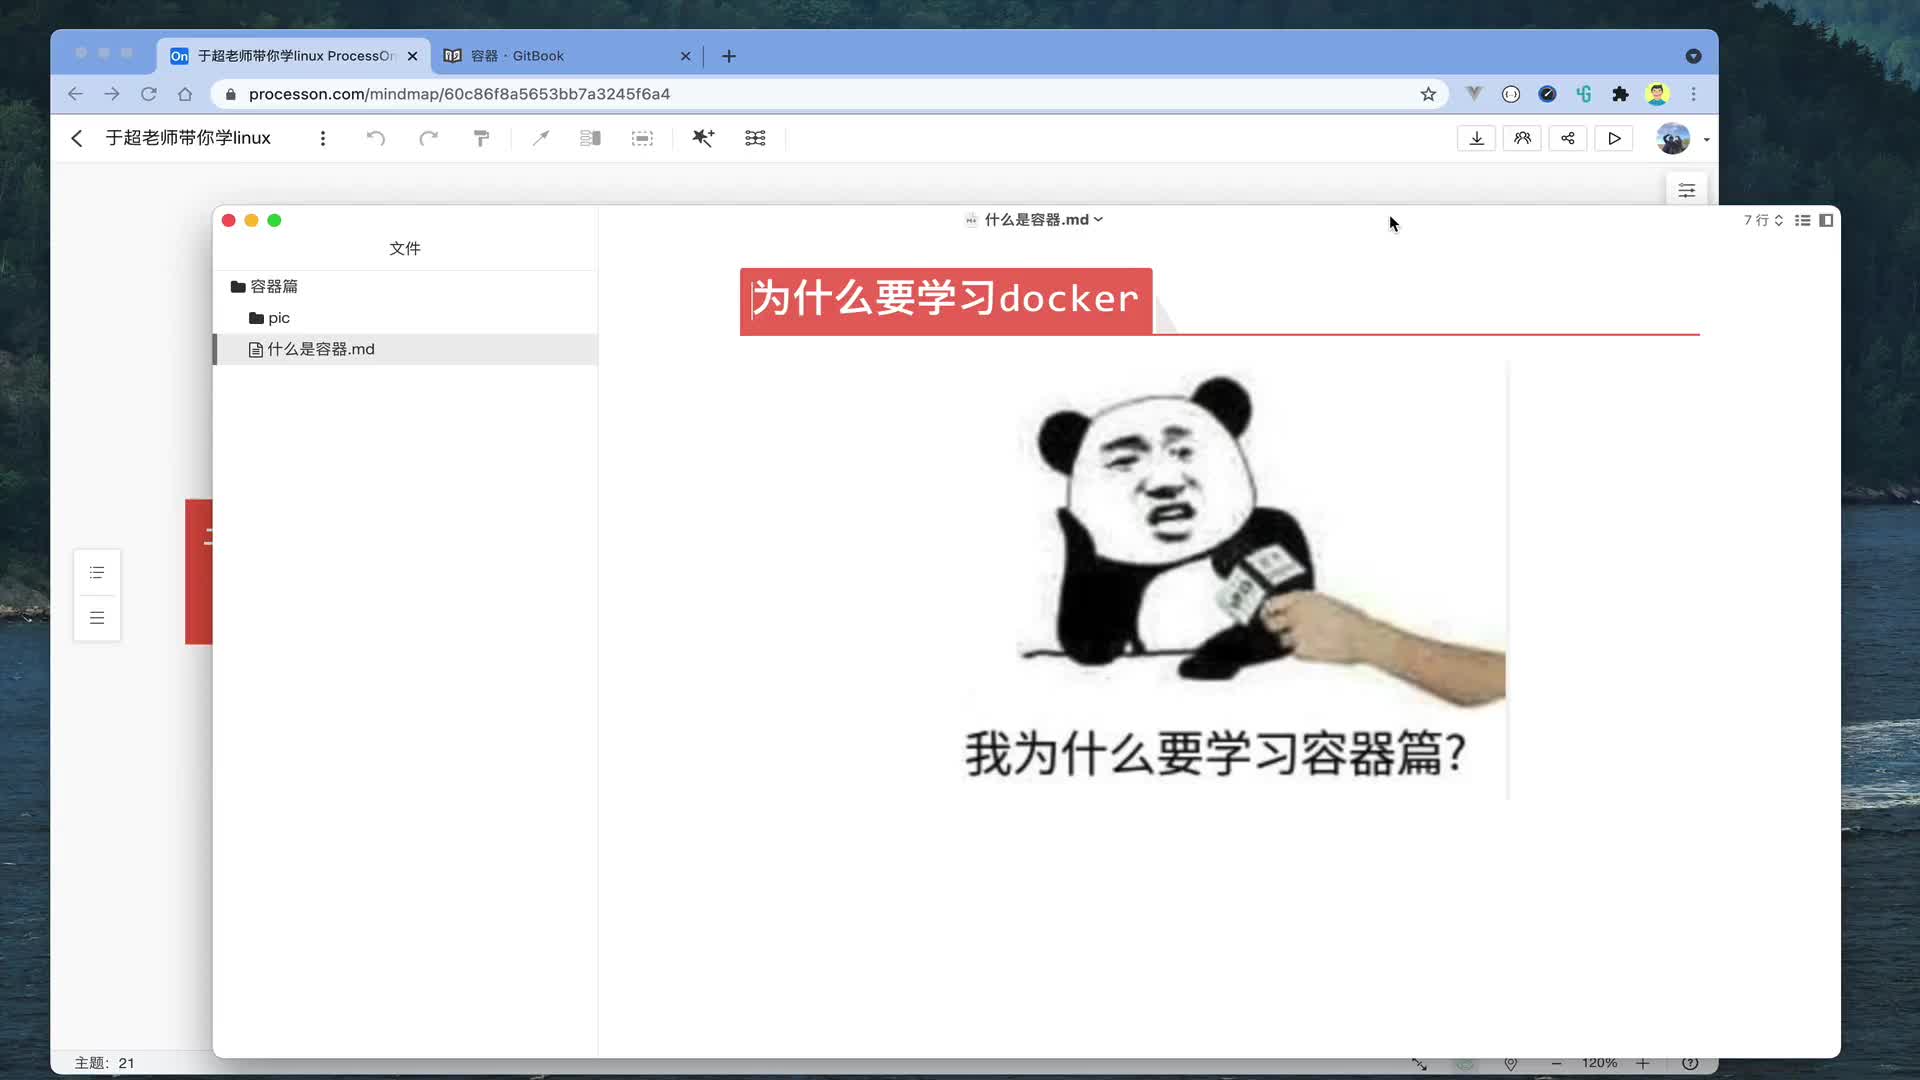Toggle the sidebar panel icon
The width and height of the screenshot is (1920, 1080).
click(1826, 220)
